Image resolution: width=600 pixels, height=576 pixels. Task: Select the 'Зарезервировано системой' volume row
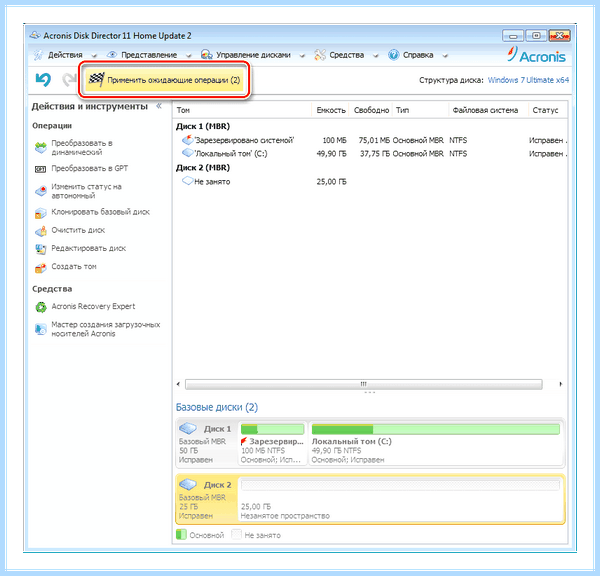pyautogui.click(x=370, y=140)
